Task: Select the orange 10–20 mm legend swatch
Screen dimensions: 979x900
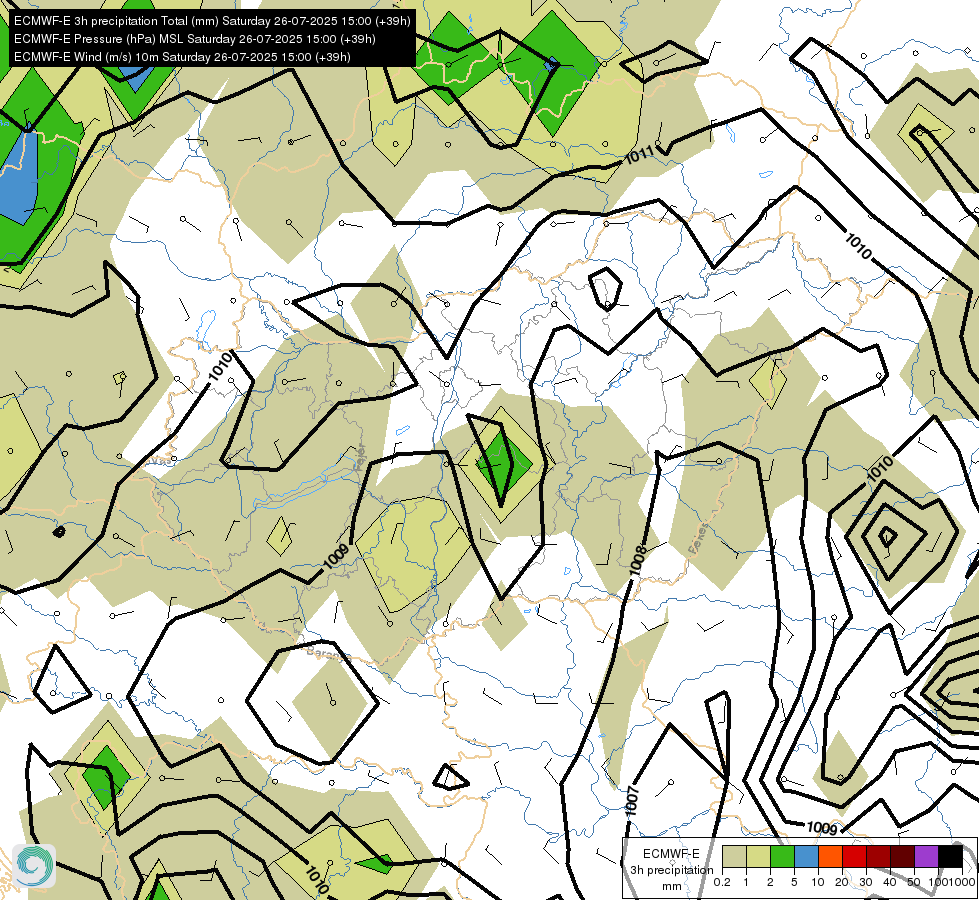Action: pyautogui.click(x=830, y=856)
